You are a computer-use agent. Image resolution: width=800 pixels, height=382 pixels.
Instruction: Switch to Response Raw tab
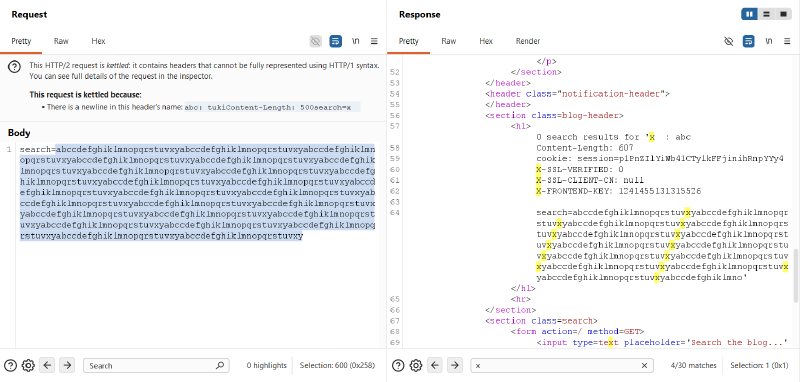click(449, 41)
